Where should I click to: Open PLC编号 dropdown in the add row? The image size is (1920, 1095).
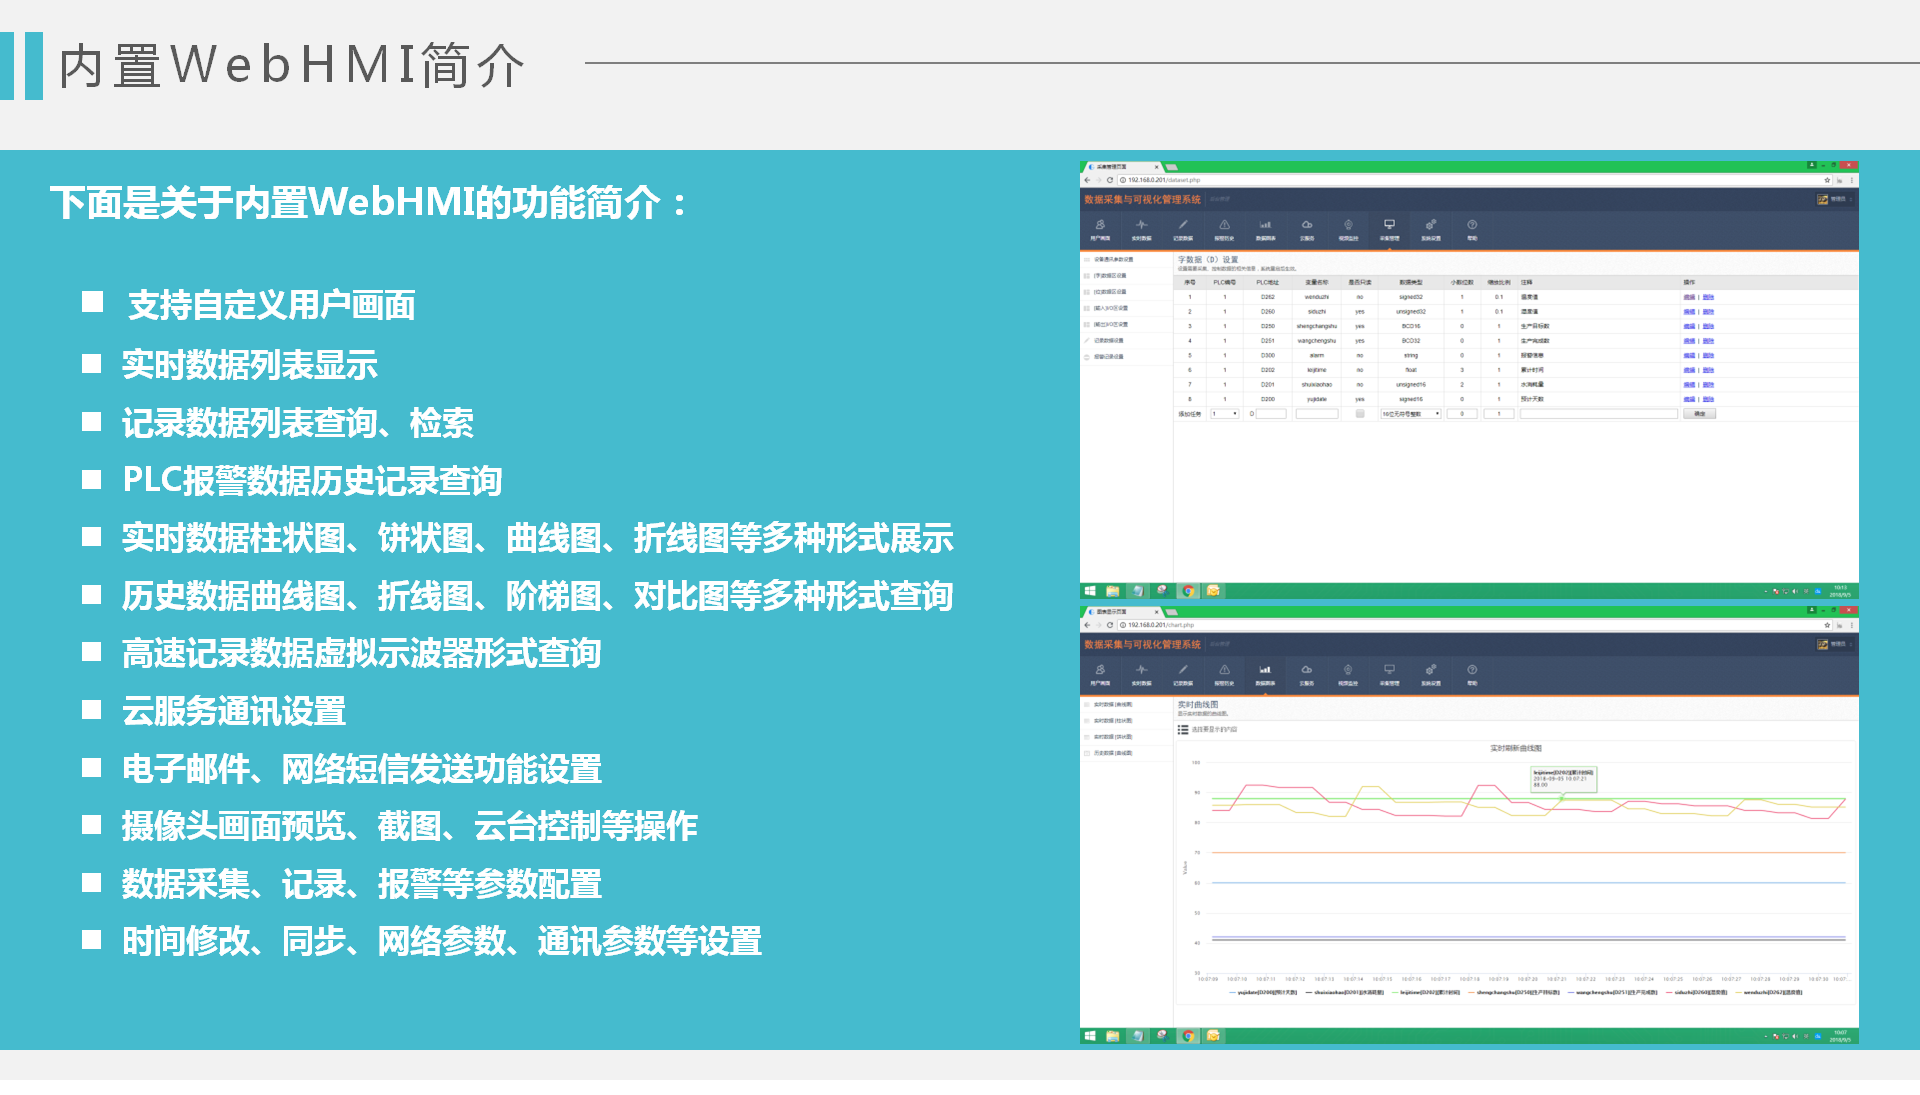[x=1225, y=414]
